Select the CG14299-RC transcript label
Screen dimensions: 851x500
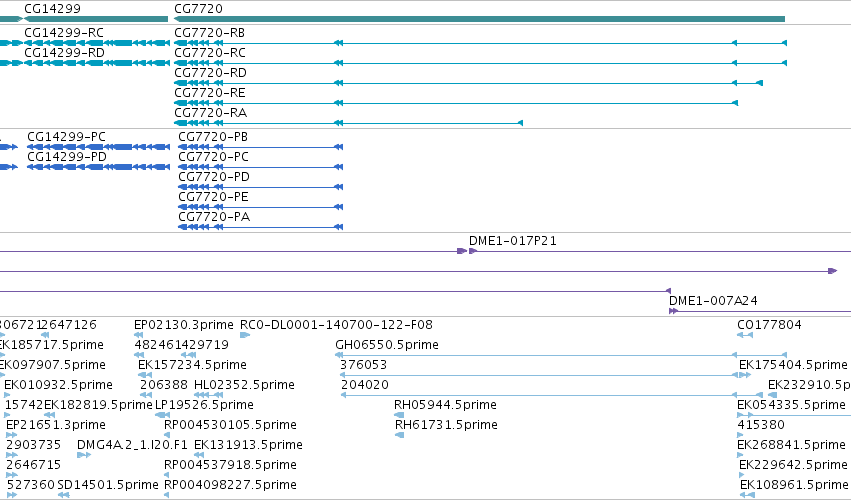(x=64, y=33)
